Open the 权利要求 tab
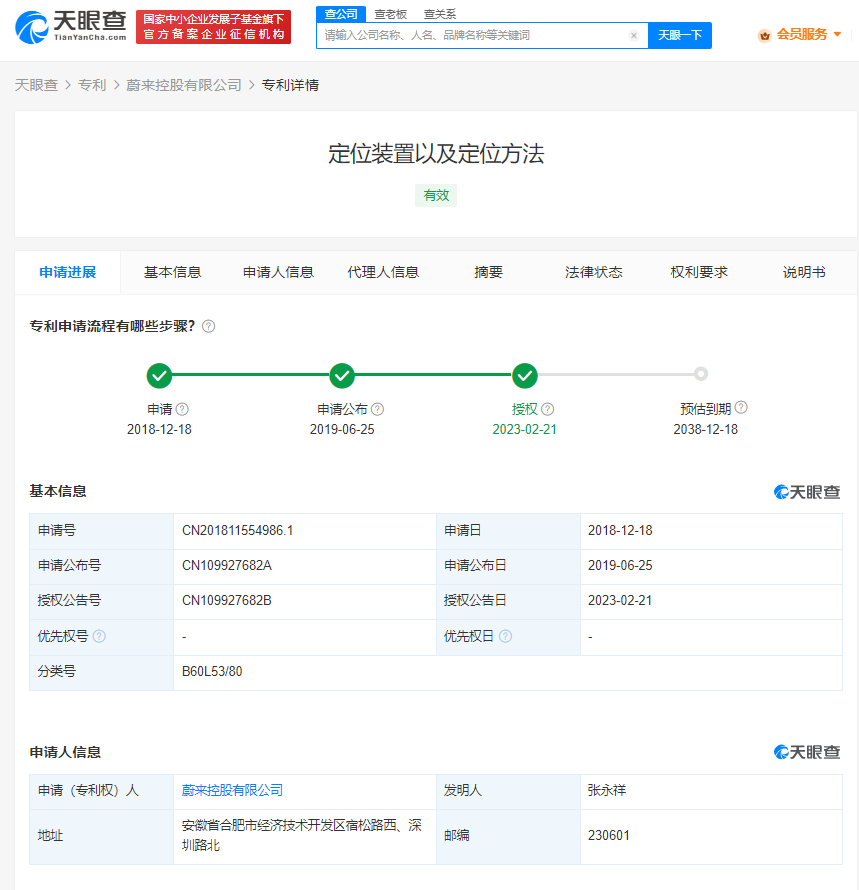This screenshot has width=859, height=890. click(x=699, y=272)
